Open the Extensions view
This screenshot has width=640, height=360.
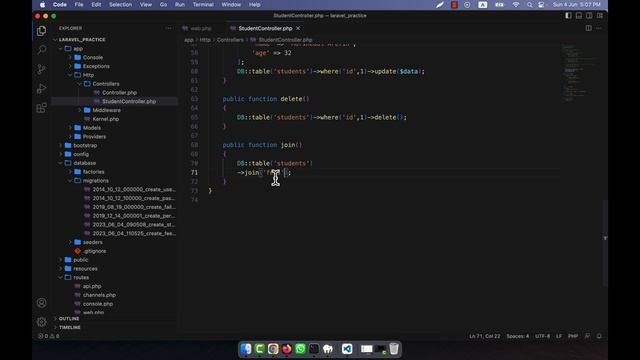[x=41, y=108]
